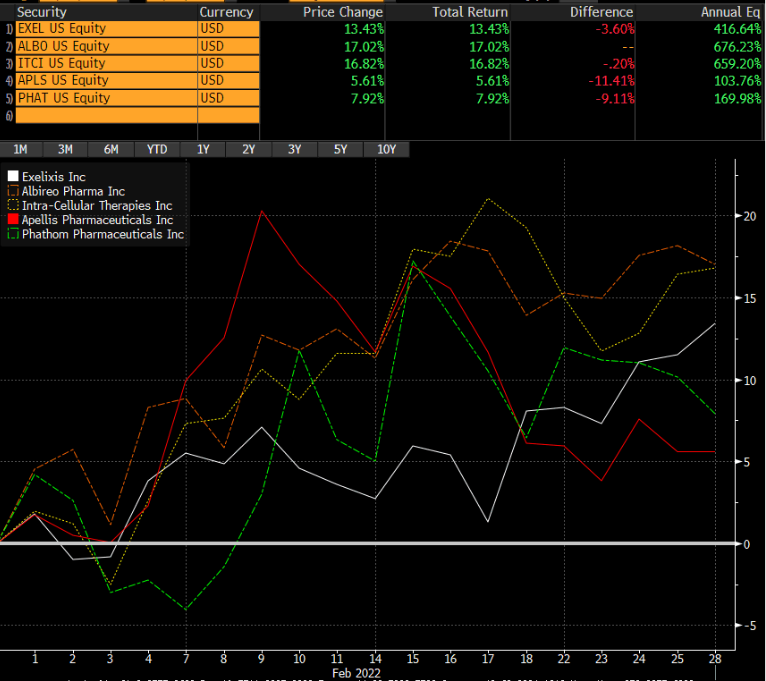Click the -.20% difference value
Screen dimensions: 766x681
click(618, 64)
